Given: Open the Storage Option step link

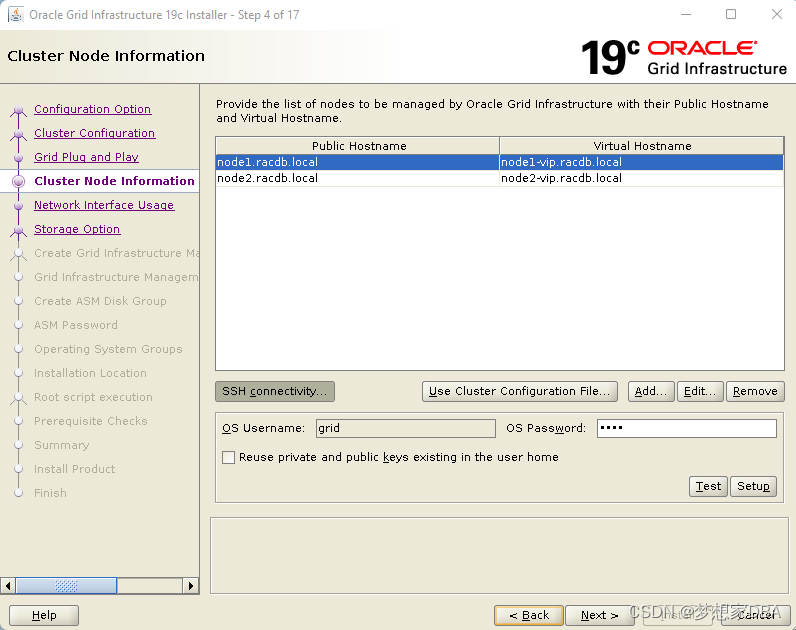Looking at the screenshot, I should click(x=77, y=229).
